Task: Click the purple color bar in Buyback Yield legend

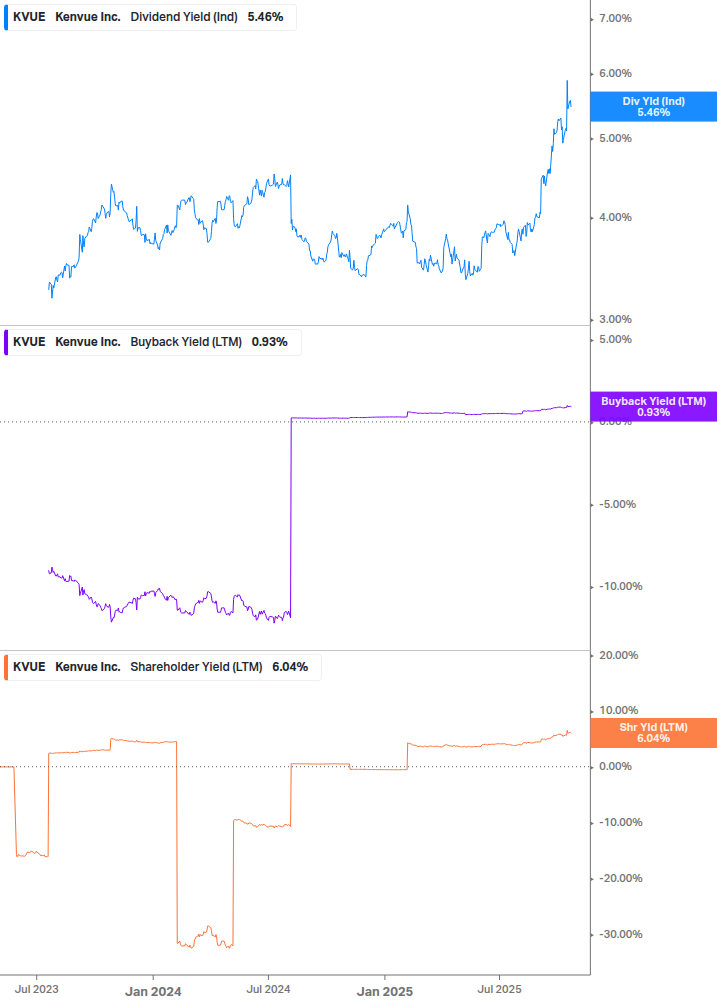Action: (7, 342)
